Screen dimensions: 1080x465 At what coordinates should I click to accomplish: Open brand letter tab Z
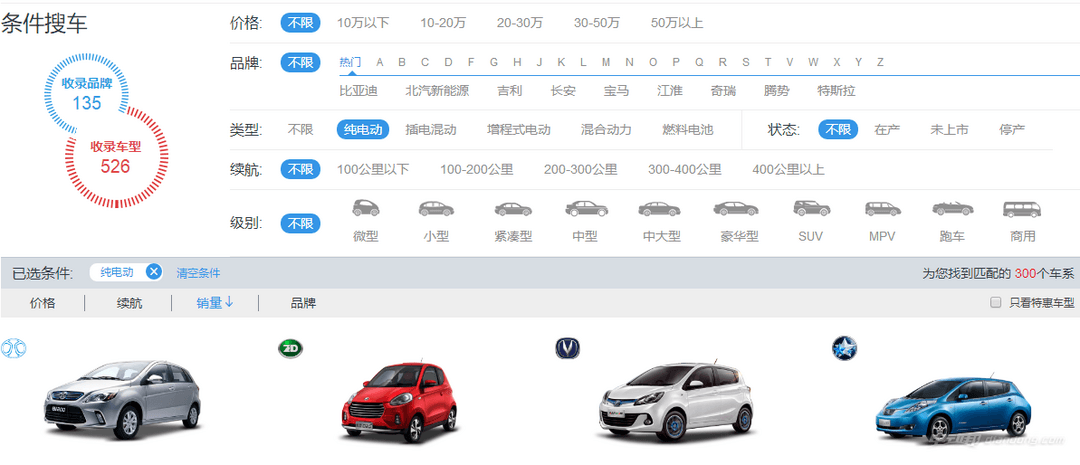(880, 62)
